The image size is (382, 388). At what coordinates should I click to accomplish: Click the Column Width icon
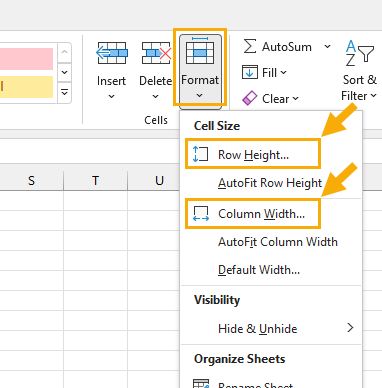point(201,214)
